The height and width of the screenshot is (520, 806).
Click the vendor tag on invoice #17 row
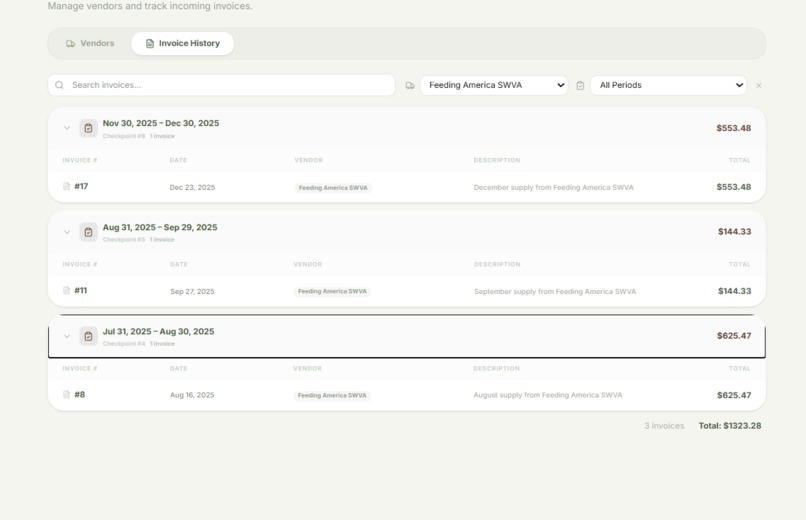coord(333,188)
